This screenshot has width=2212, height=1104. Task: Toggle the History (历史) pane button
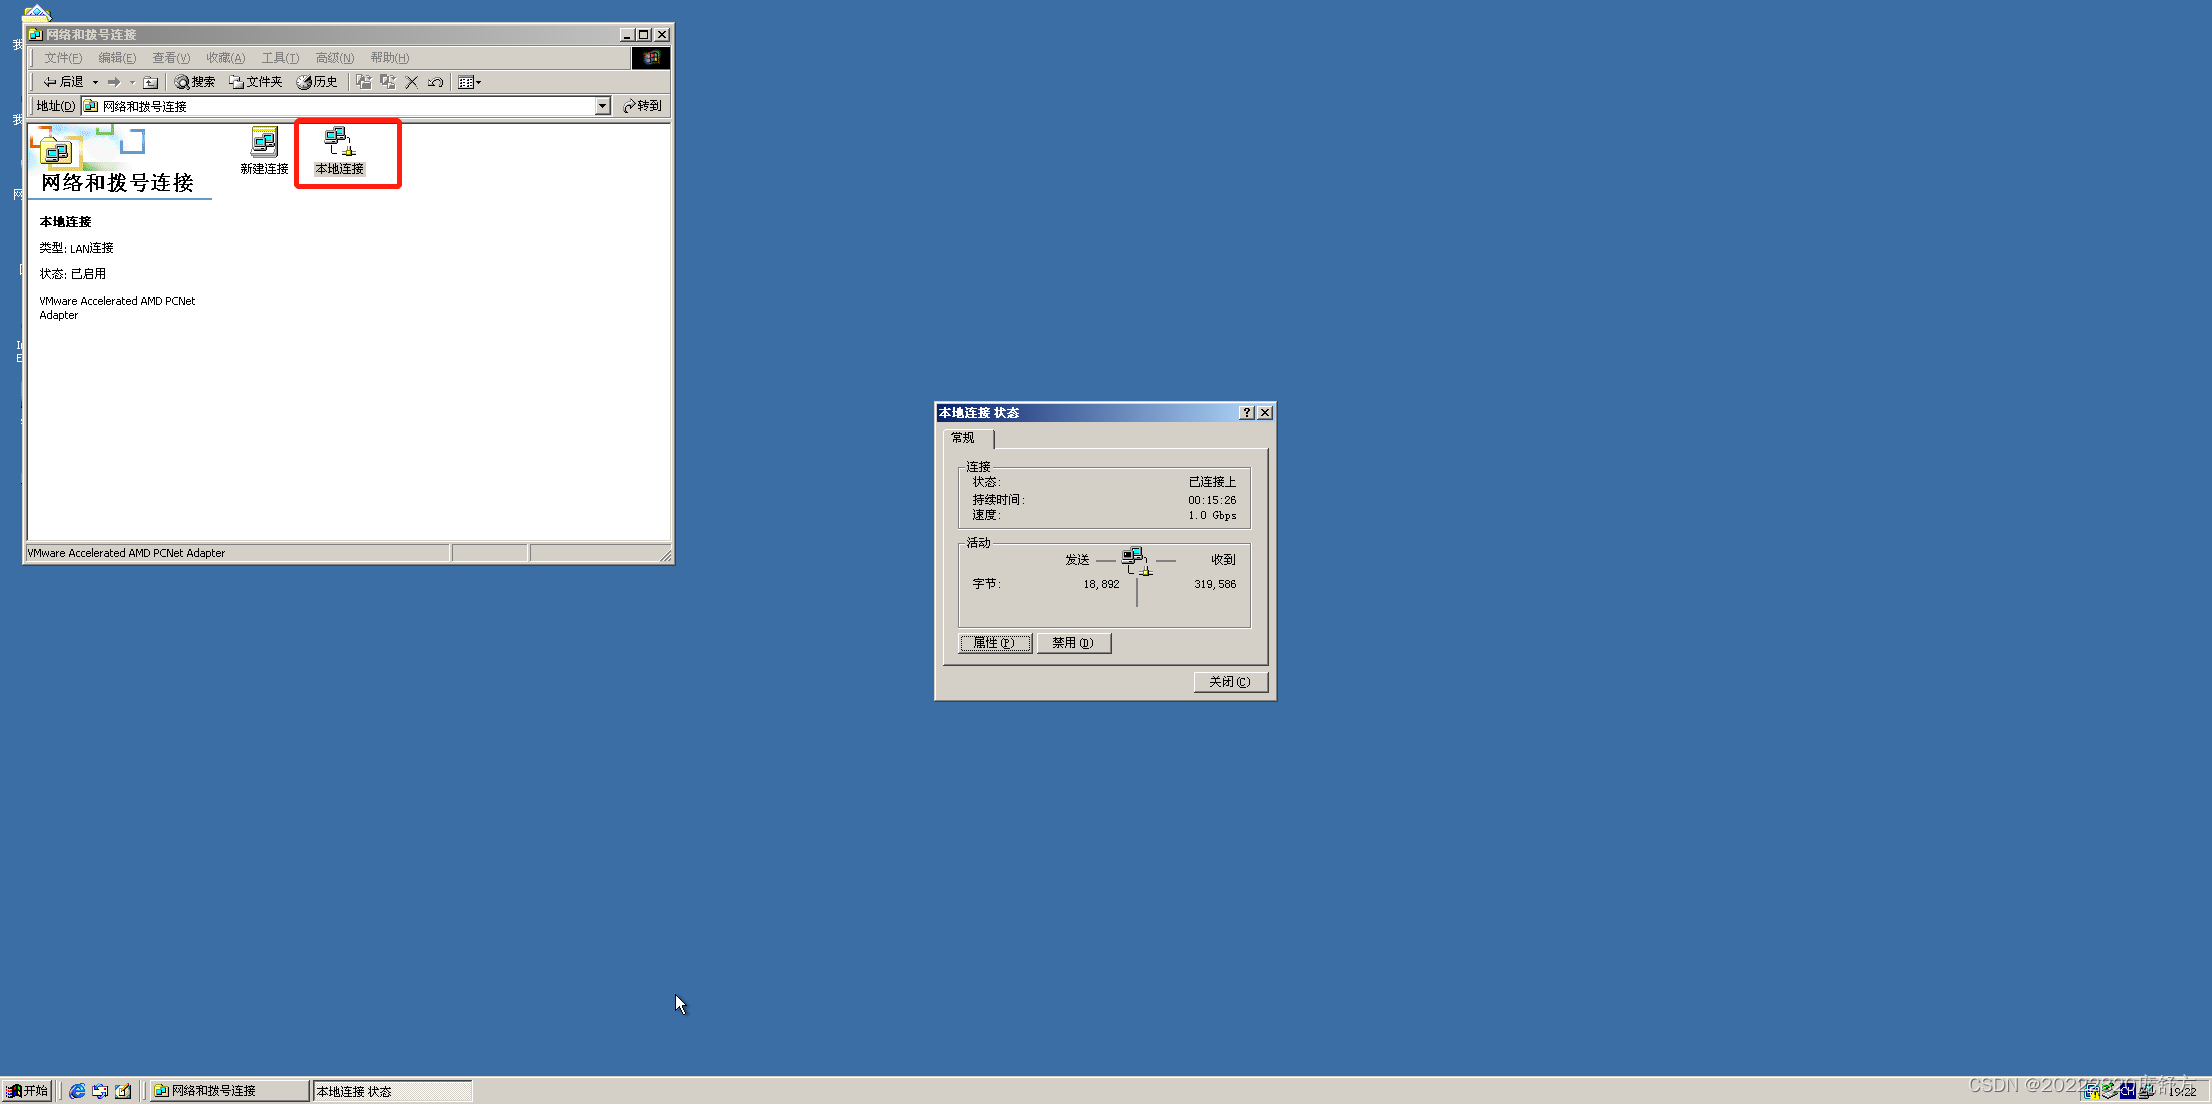tap(317, 82)
